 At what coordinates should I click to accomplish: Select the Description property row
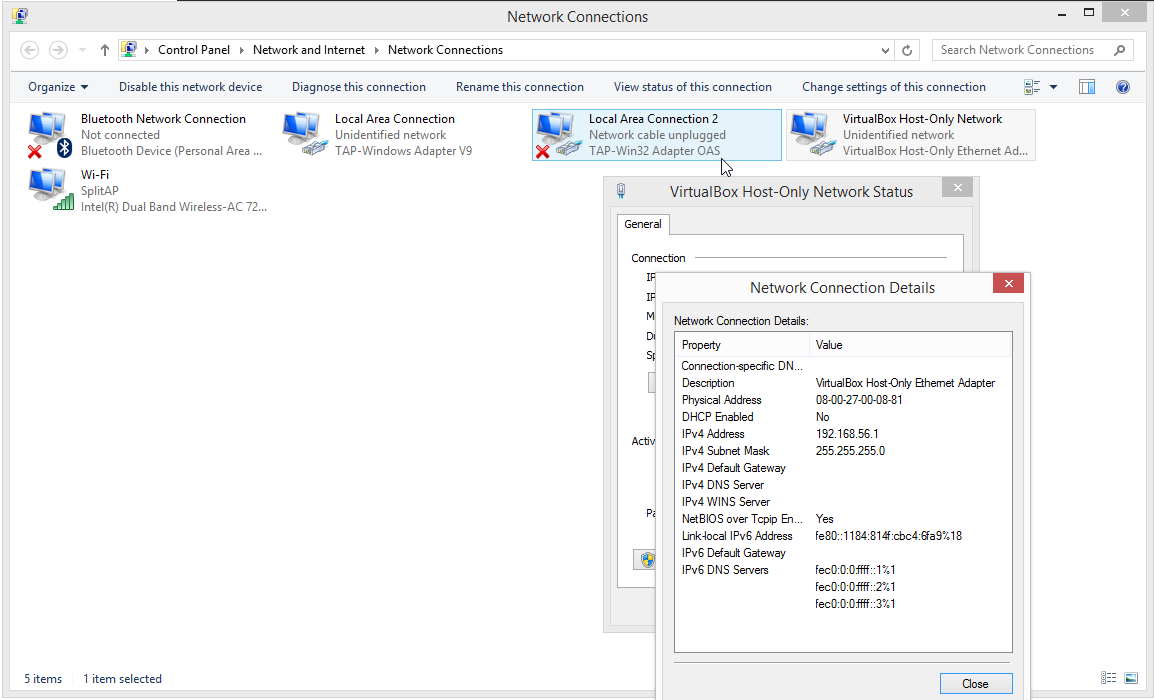(x=843, y=383)
